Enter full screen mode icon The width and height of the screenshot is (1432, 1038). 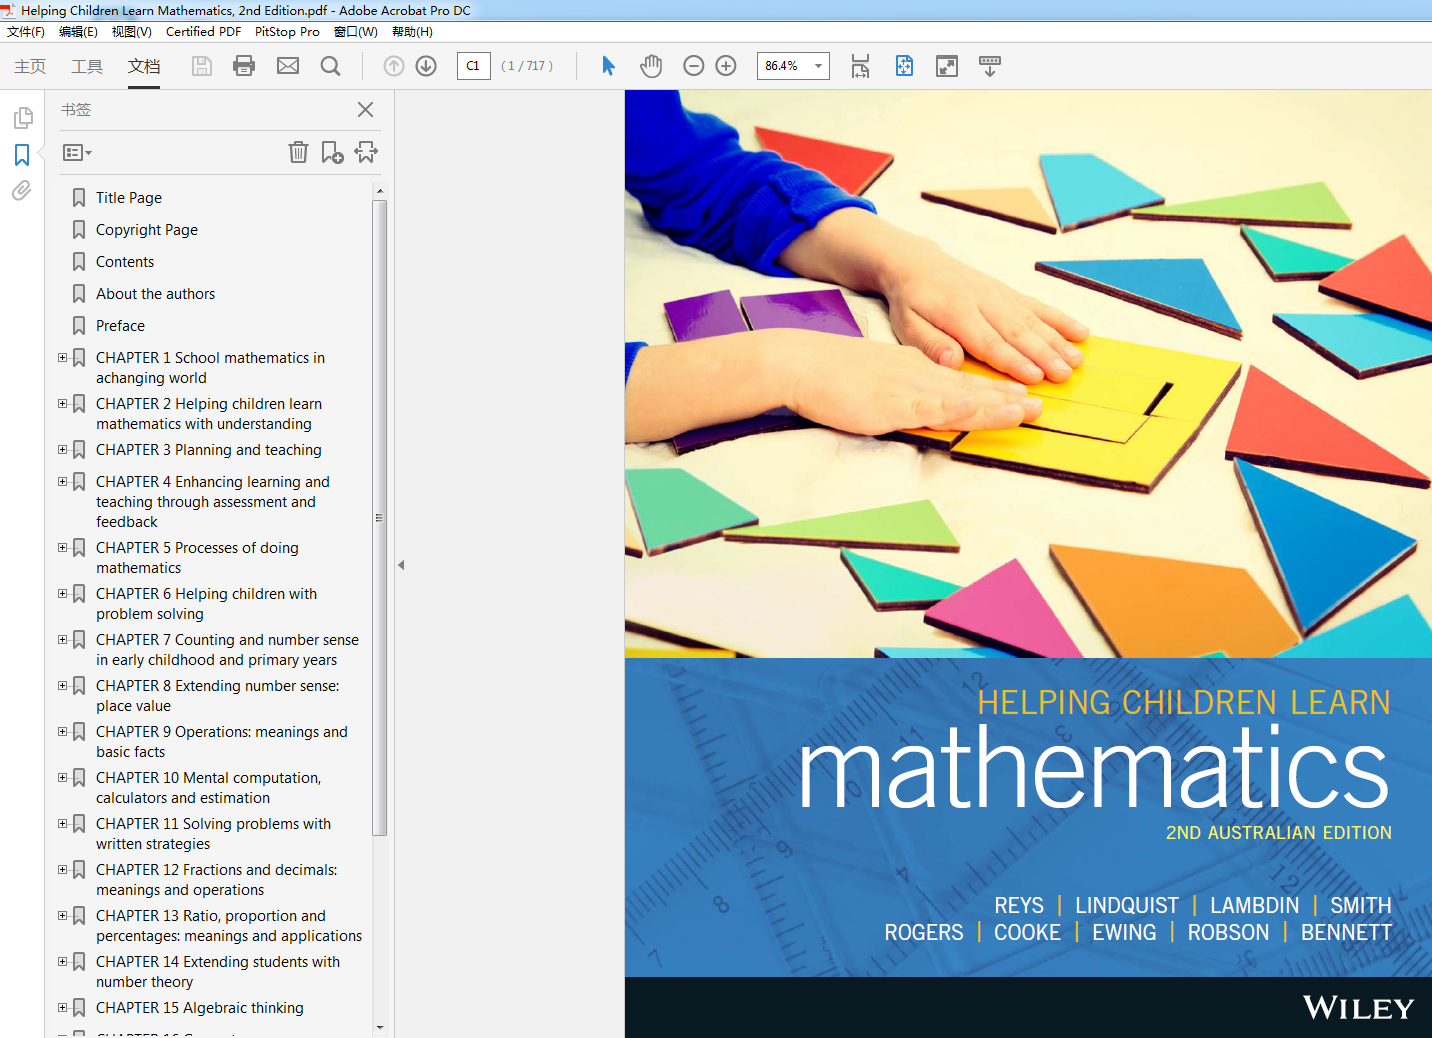947,66
